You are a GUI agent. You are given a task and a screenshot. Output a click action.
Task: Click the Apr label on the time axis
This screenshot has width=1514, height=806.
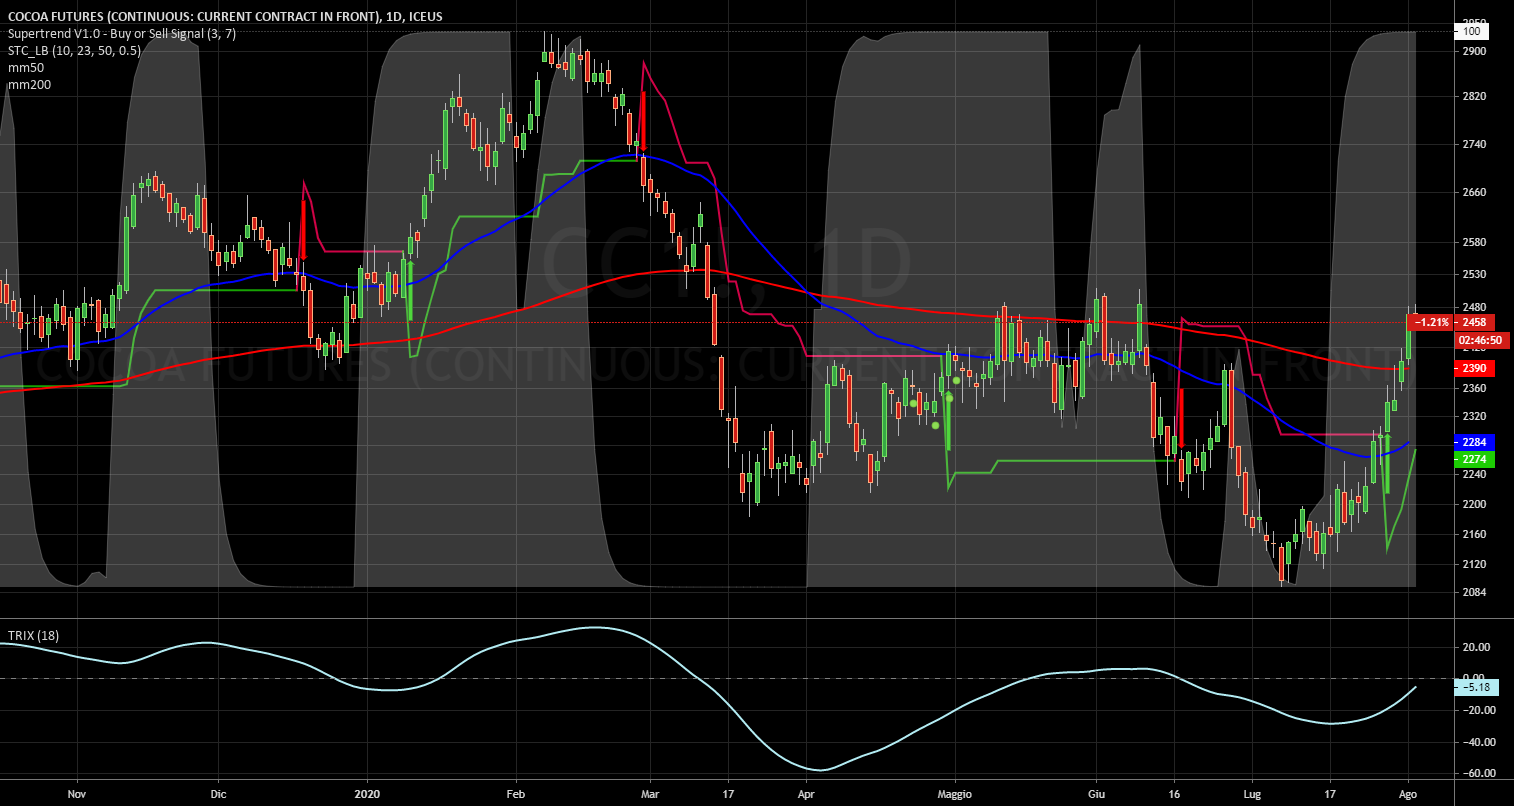[806, 792]
